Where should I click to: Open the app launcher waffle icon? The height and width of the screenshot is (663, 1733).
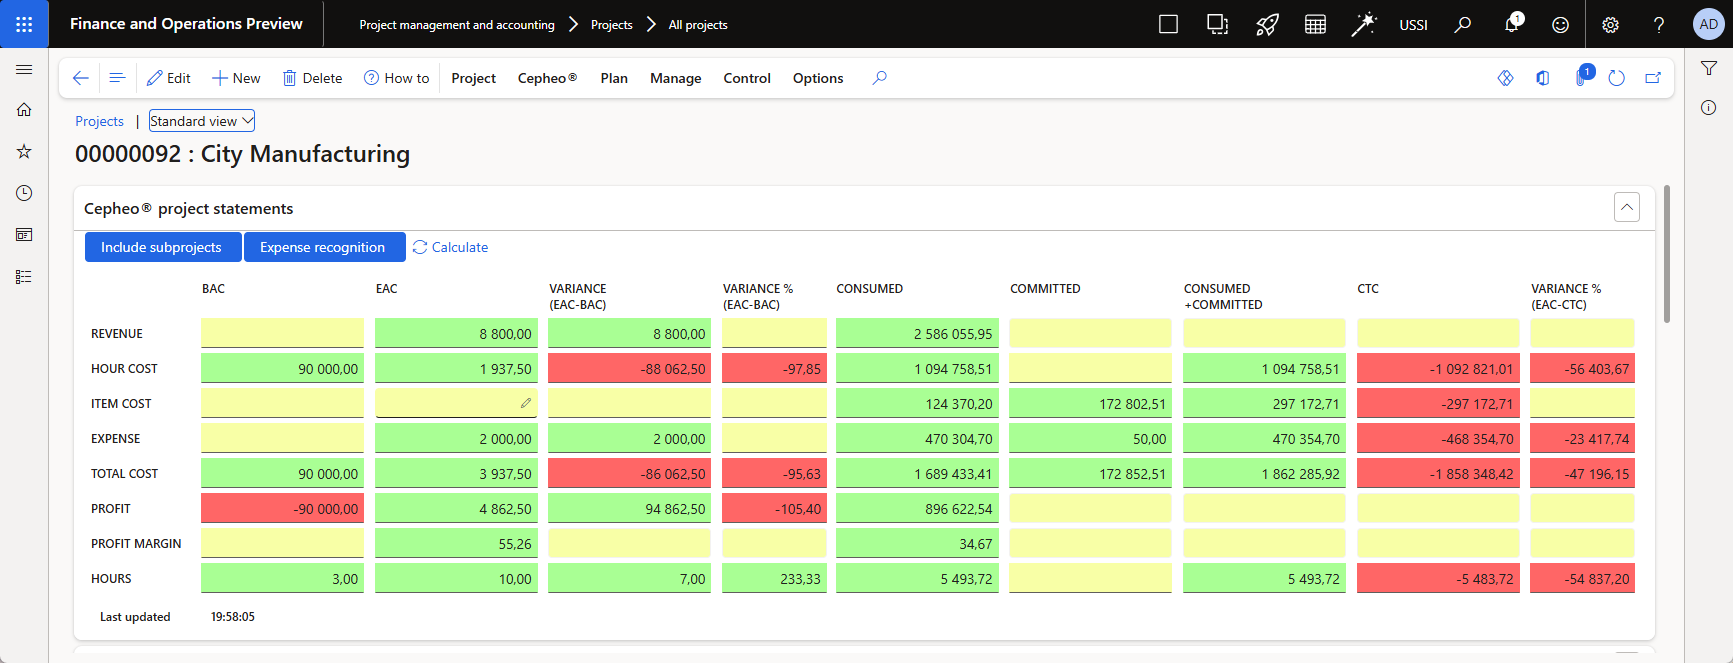(x=24, y=24)
